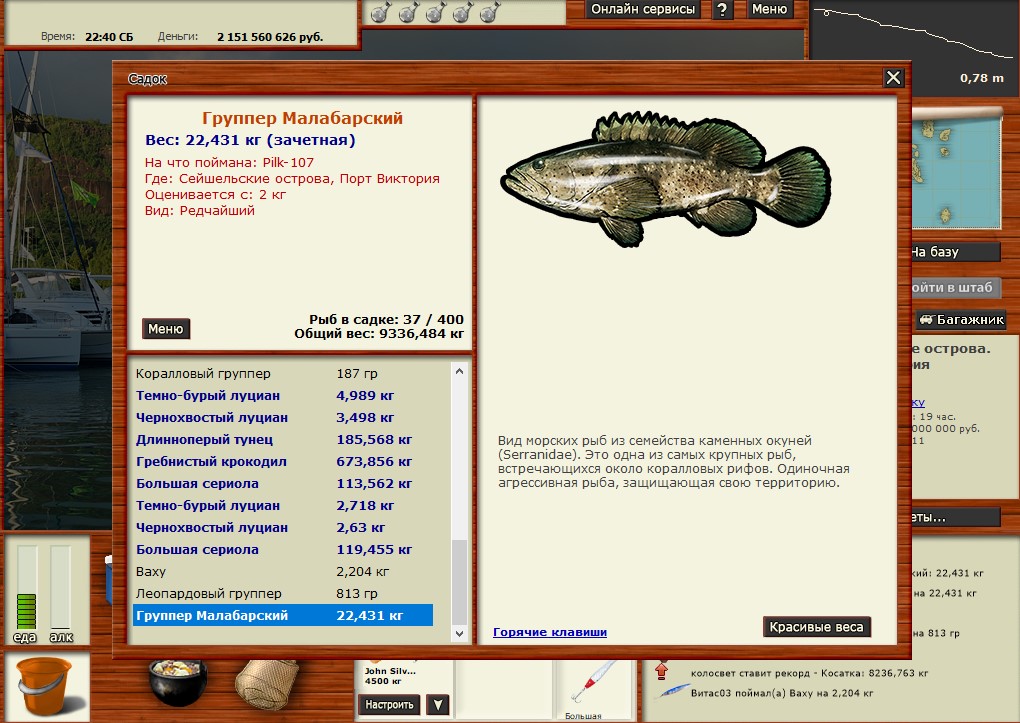Expand the dropdown arrow next to Настроить
This screenshot has height=723, width=1020.
(438, 705)
